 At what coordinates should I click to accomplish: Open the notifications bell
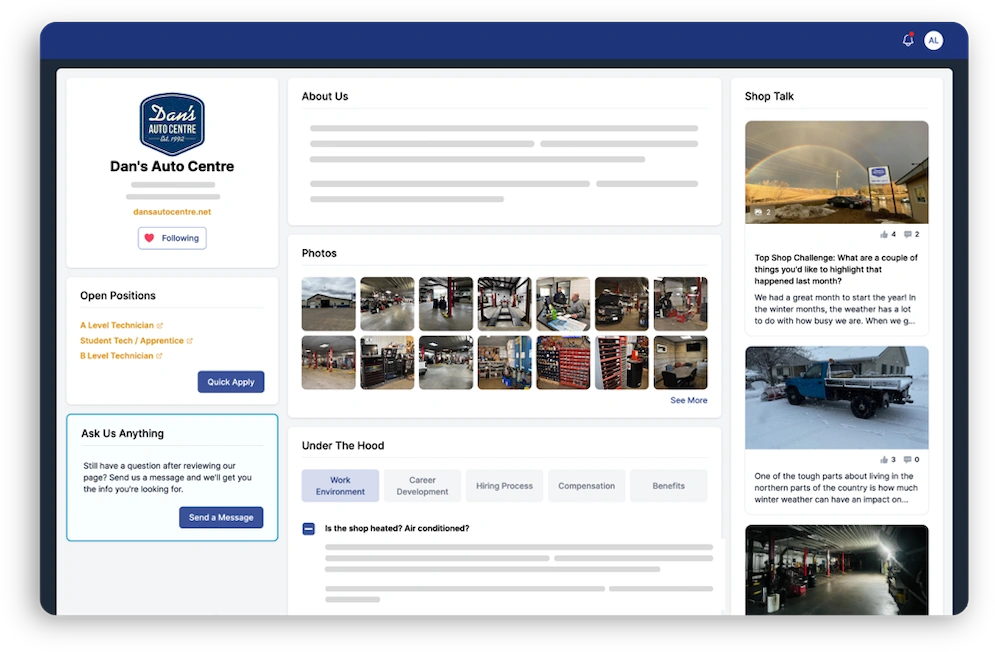tap(908, 40)
